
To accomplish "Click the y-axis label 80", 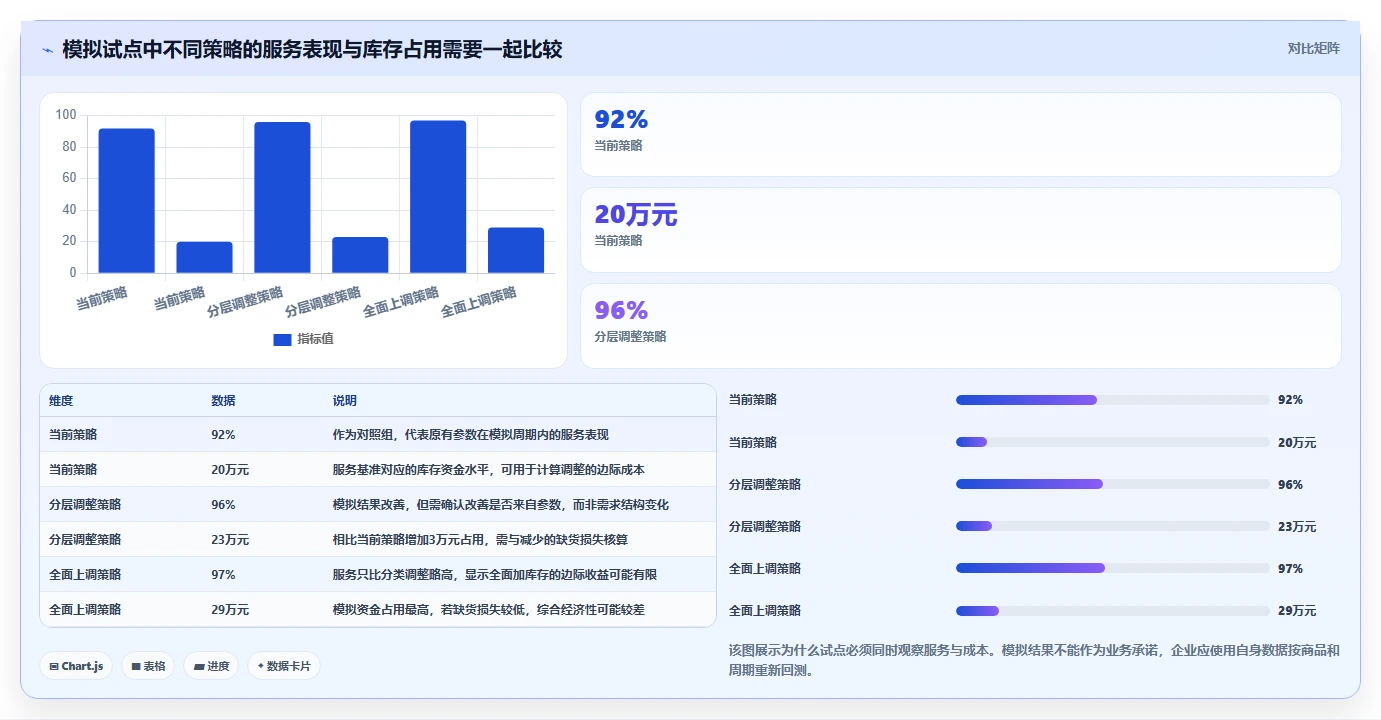I will (69, 147).
